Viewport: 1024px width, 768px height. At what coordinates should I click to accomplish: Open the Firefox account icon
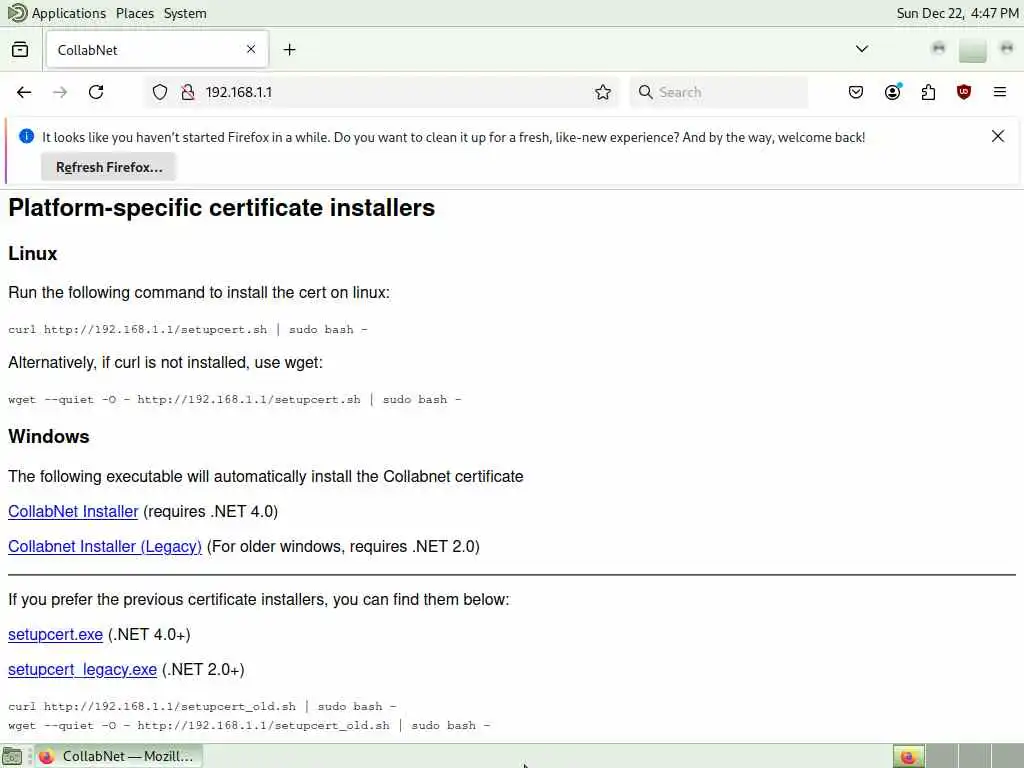pyautogui.click(x=893, y=92)
